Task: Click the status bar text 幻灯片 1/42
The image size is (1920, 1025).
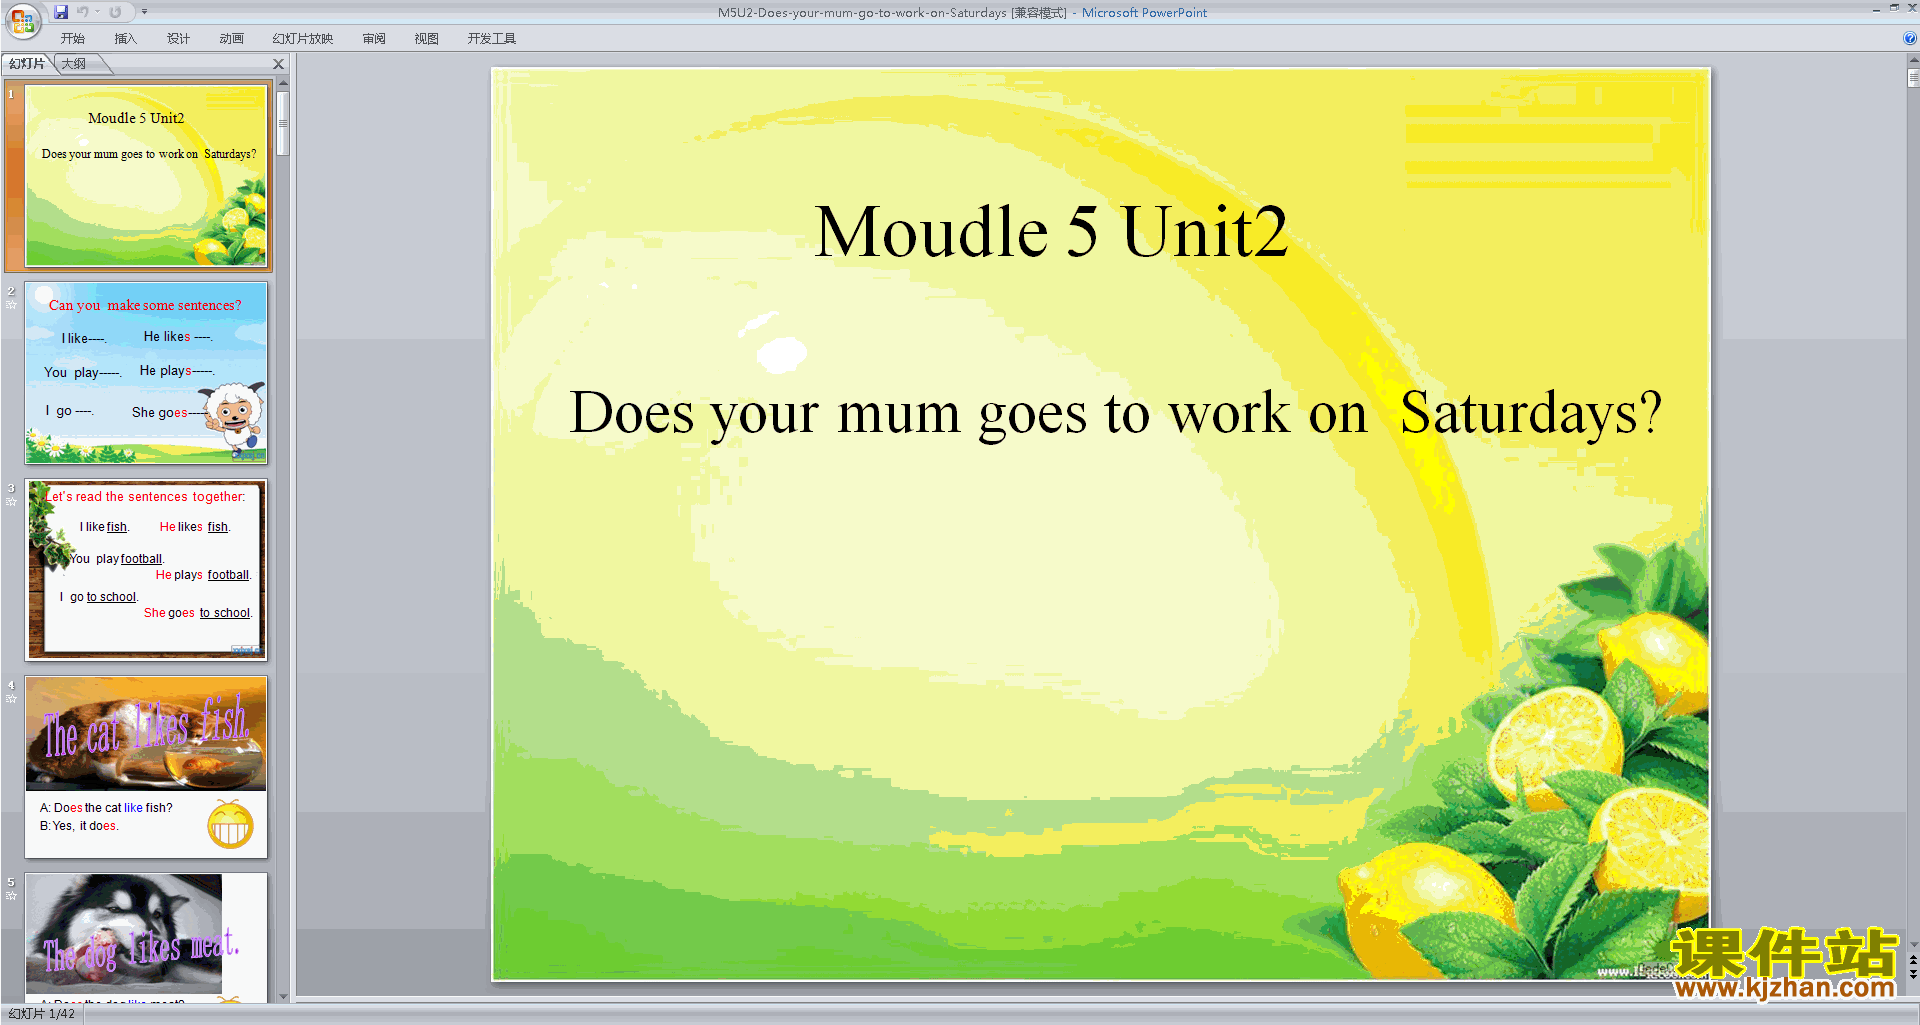Action: (x=42, y=1014)
